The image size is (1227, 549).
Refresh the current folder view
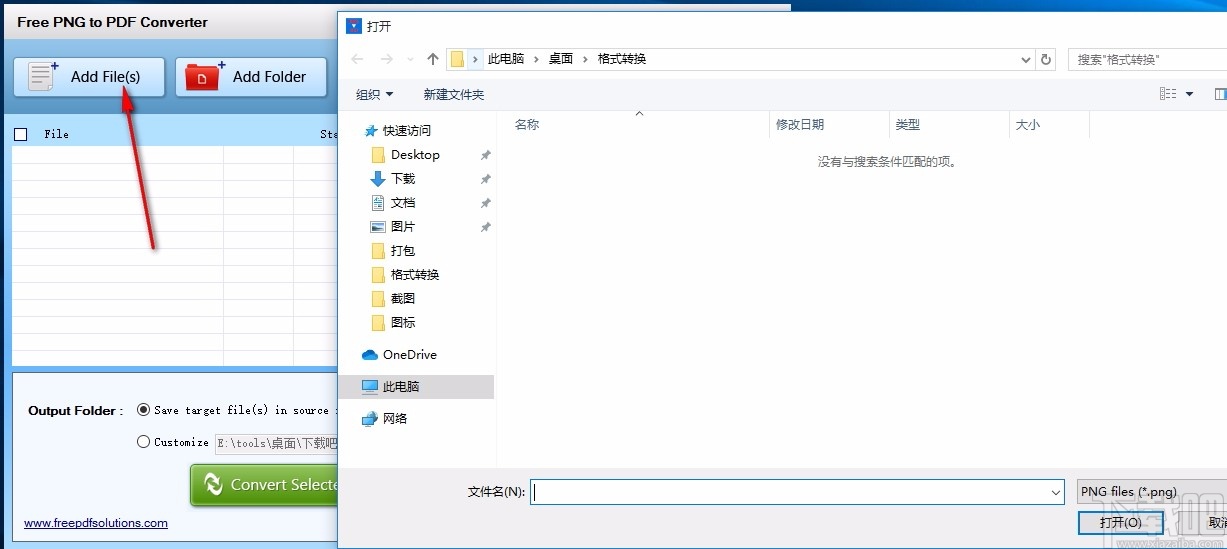tap(1047, 60)
